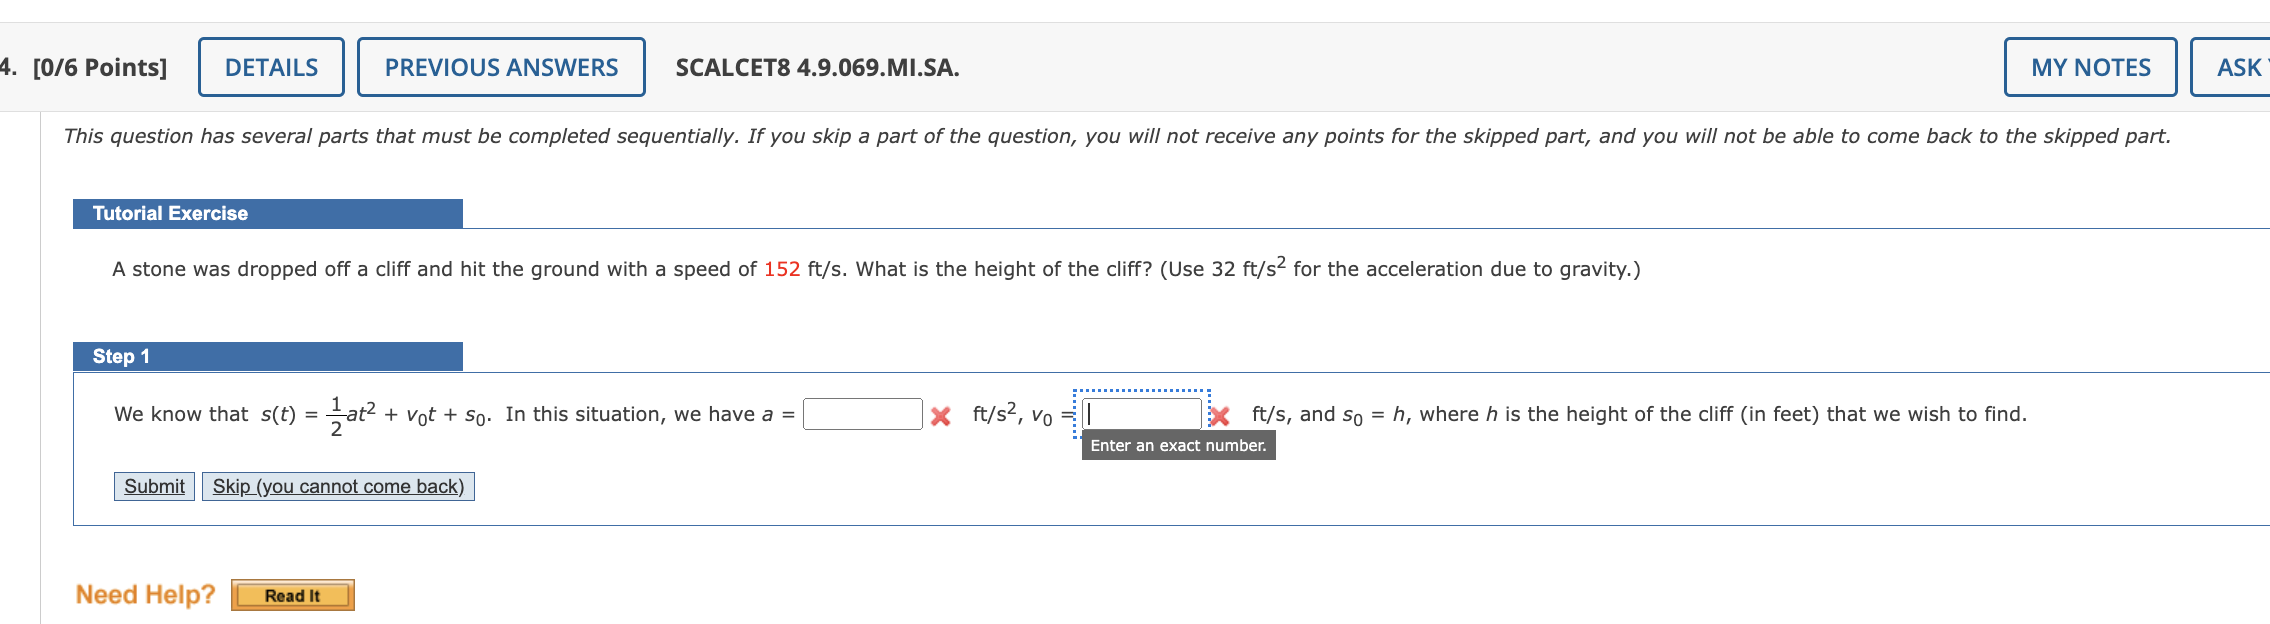View PREVIOUS ANSWERS for this question

click(x=500, y=66)
